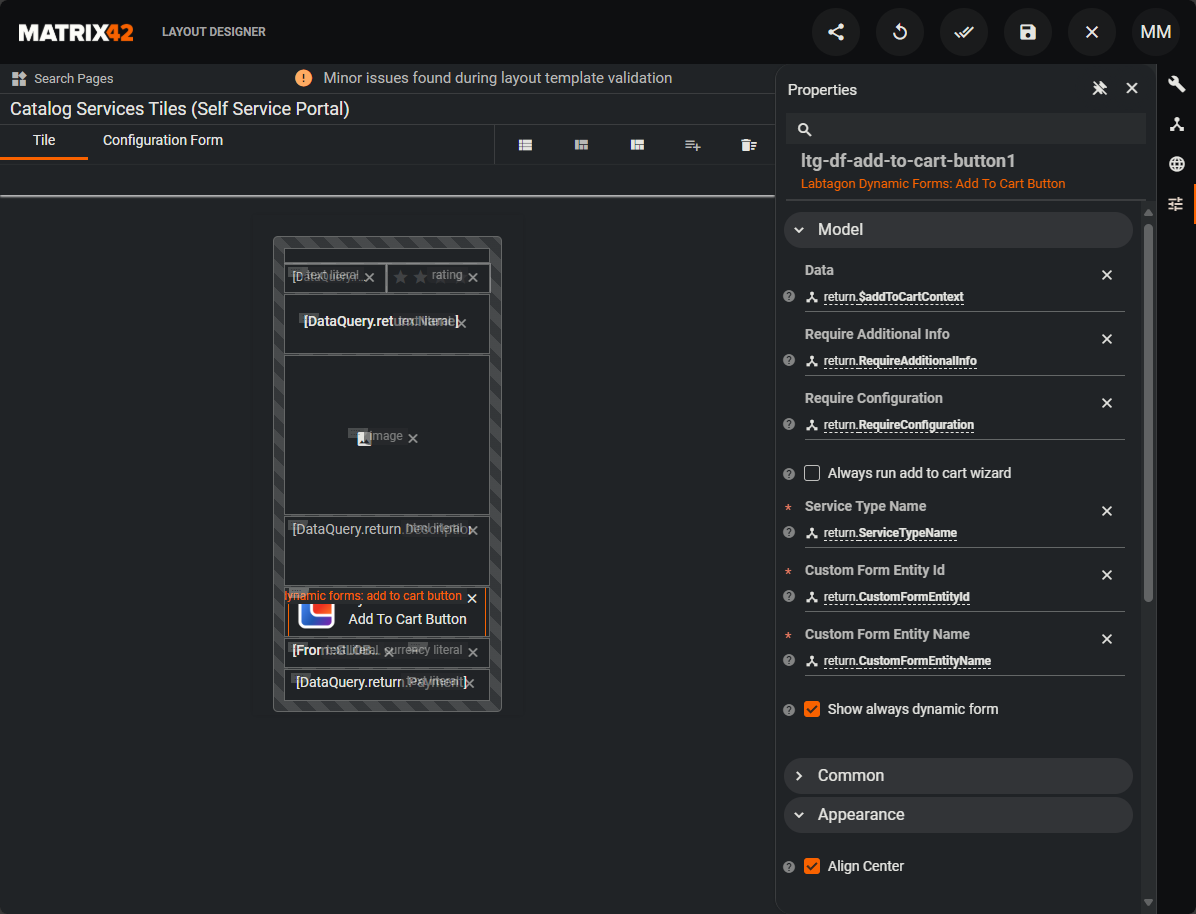The width and height of the screenshot is (1196, 914).
Task: Toggle the Align Center checkbox
Action: [812, 866]
